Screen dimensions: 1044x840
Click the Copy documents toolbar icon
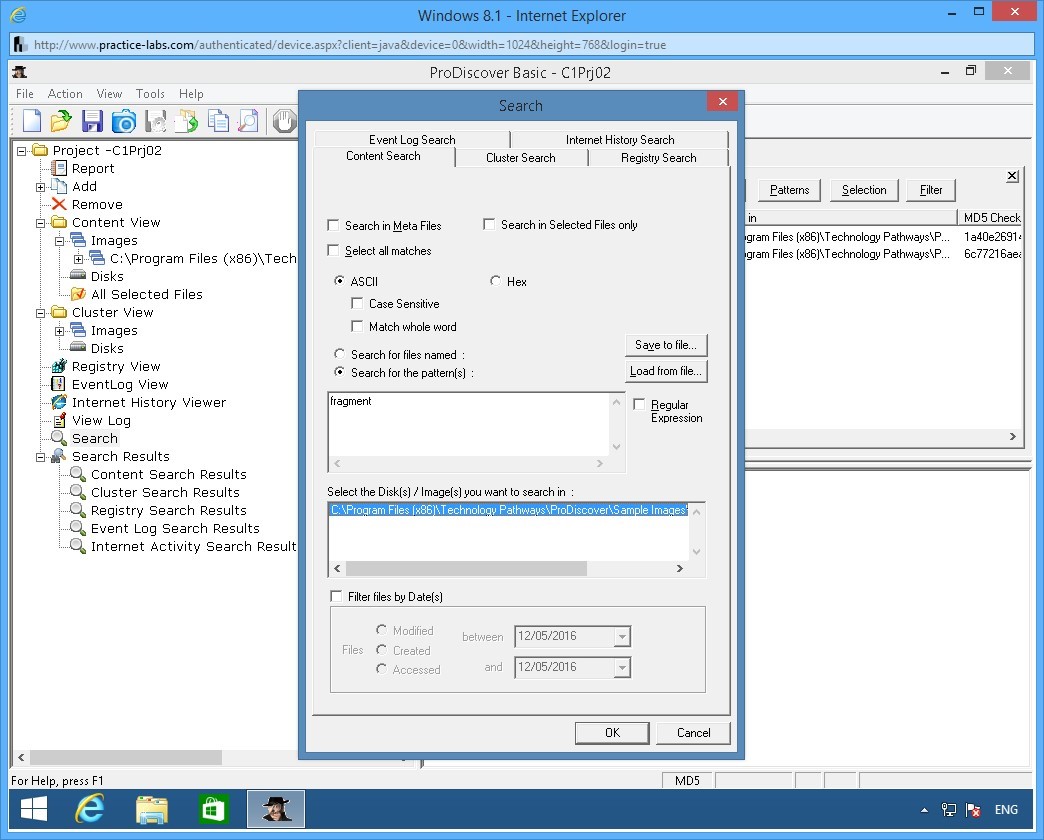[218, 121]
